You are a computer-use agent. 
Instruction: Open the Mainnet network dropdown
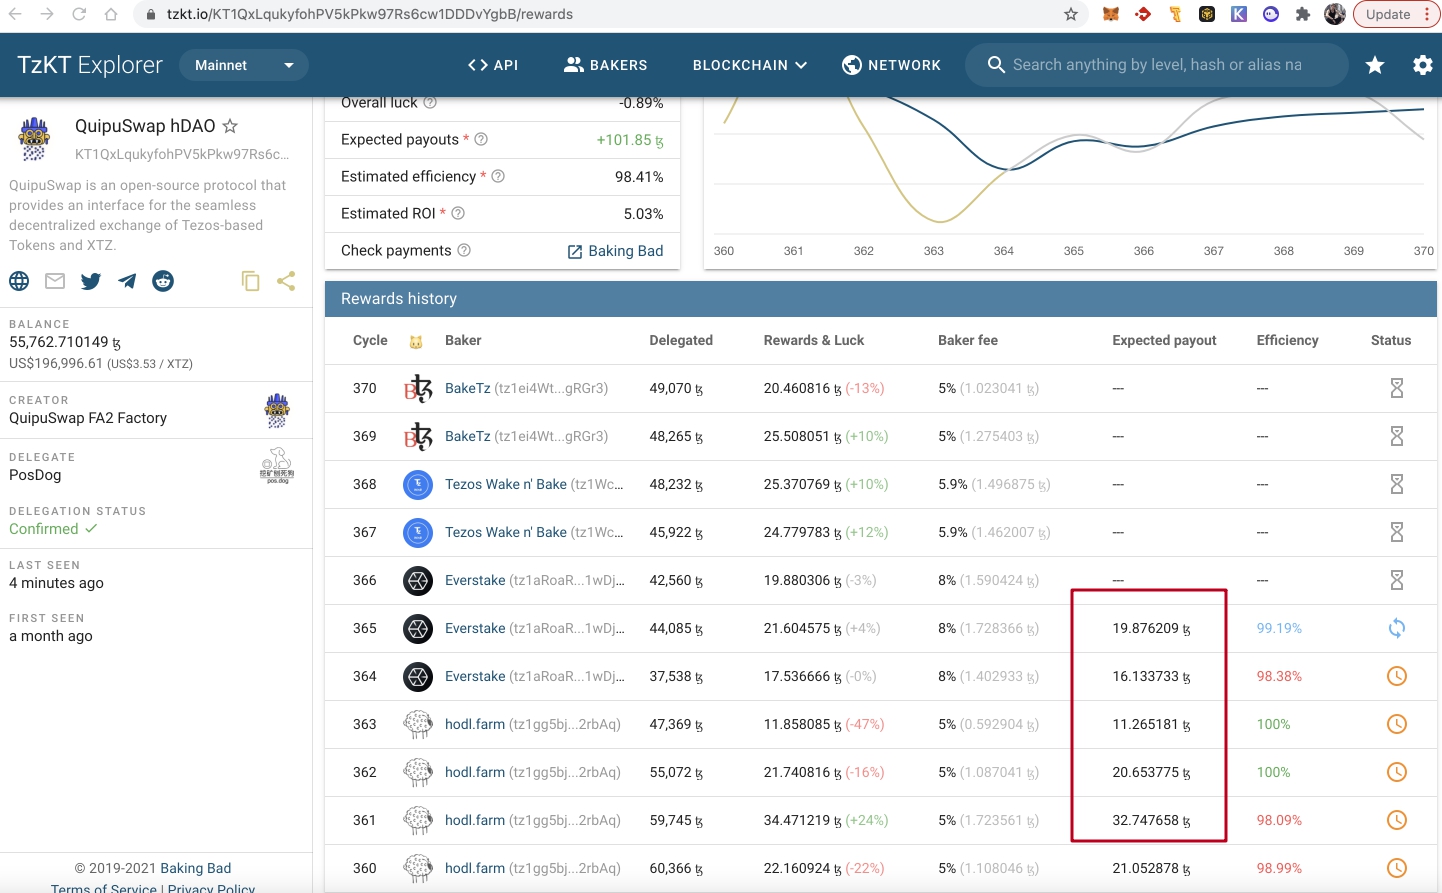244,65
